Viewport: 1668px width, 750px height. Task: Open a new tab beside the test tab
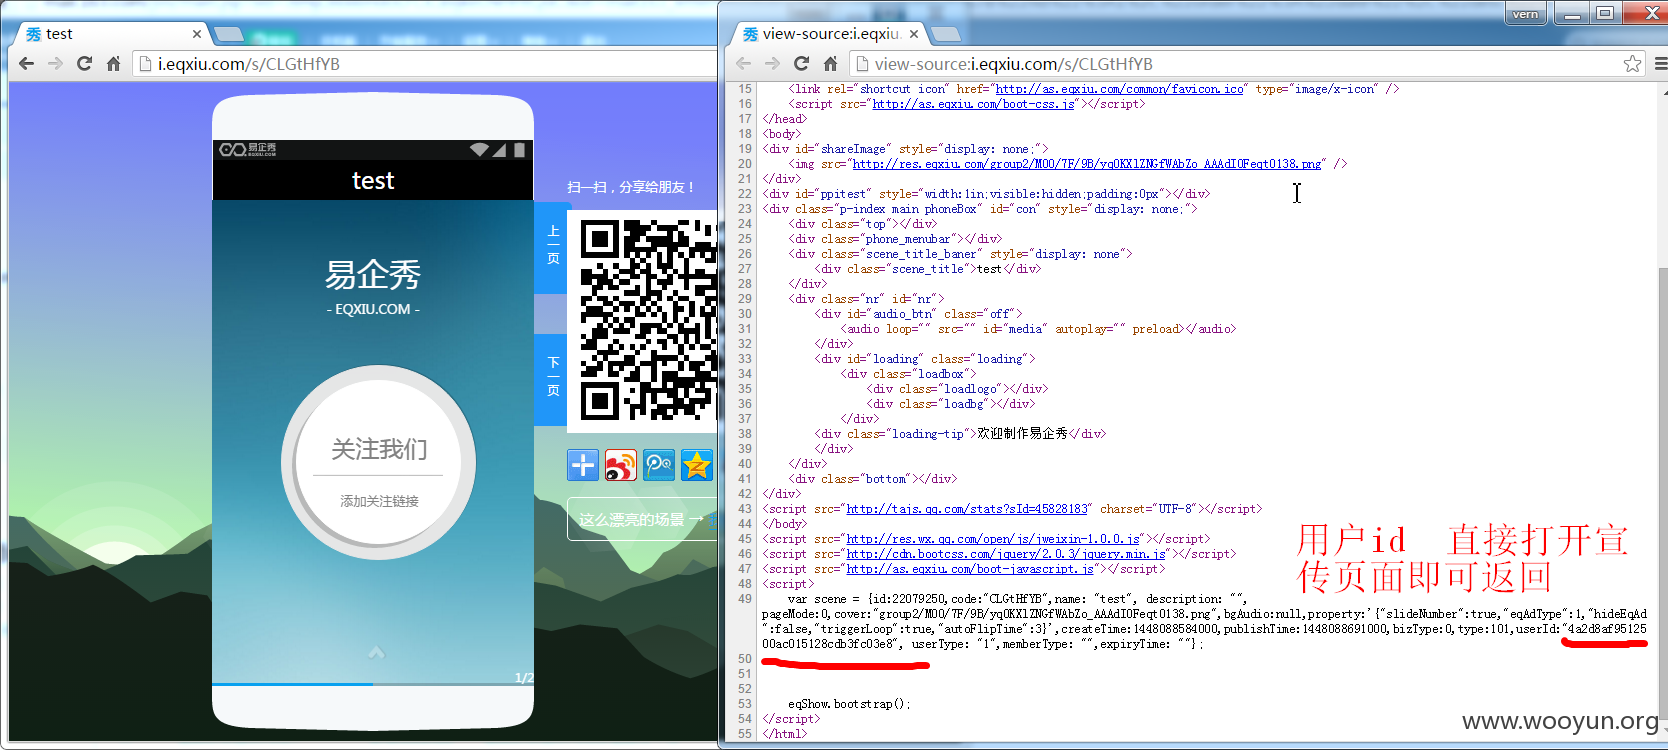pos(229,35)
